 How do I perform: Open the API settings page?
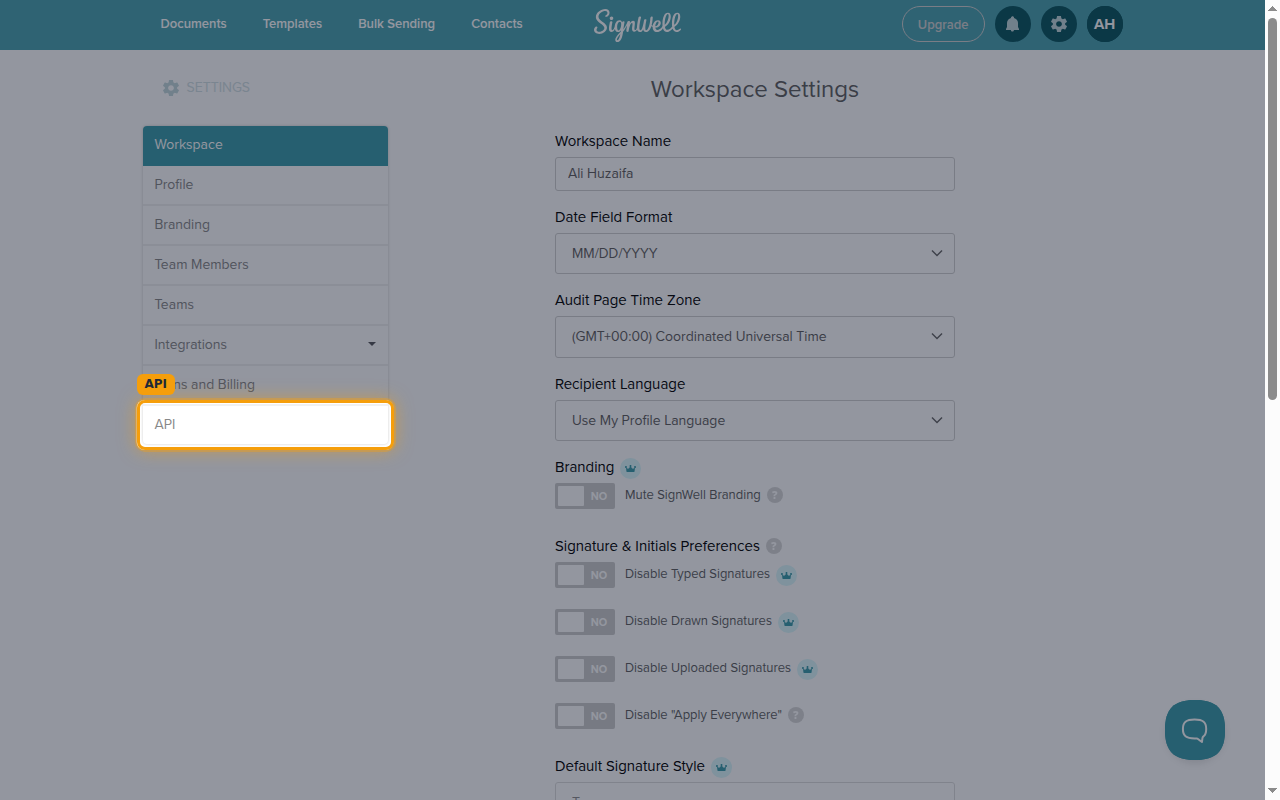point(265,425)
